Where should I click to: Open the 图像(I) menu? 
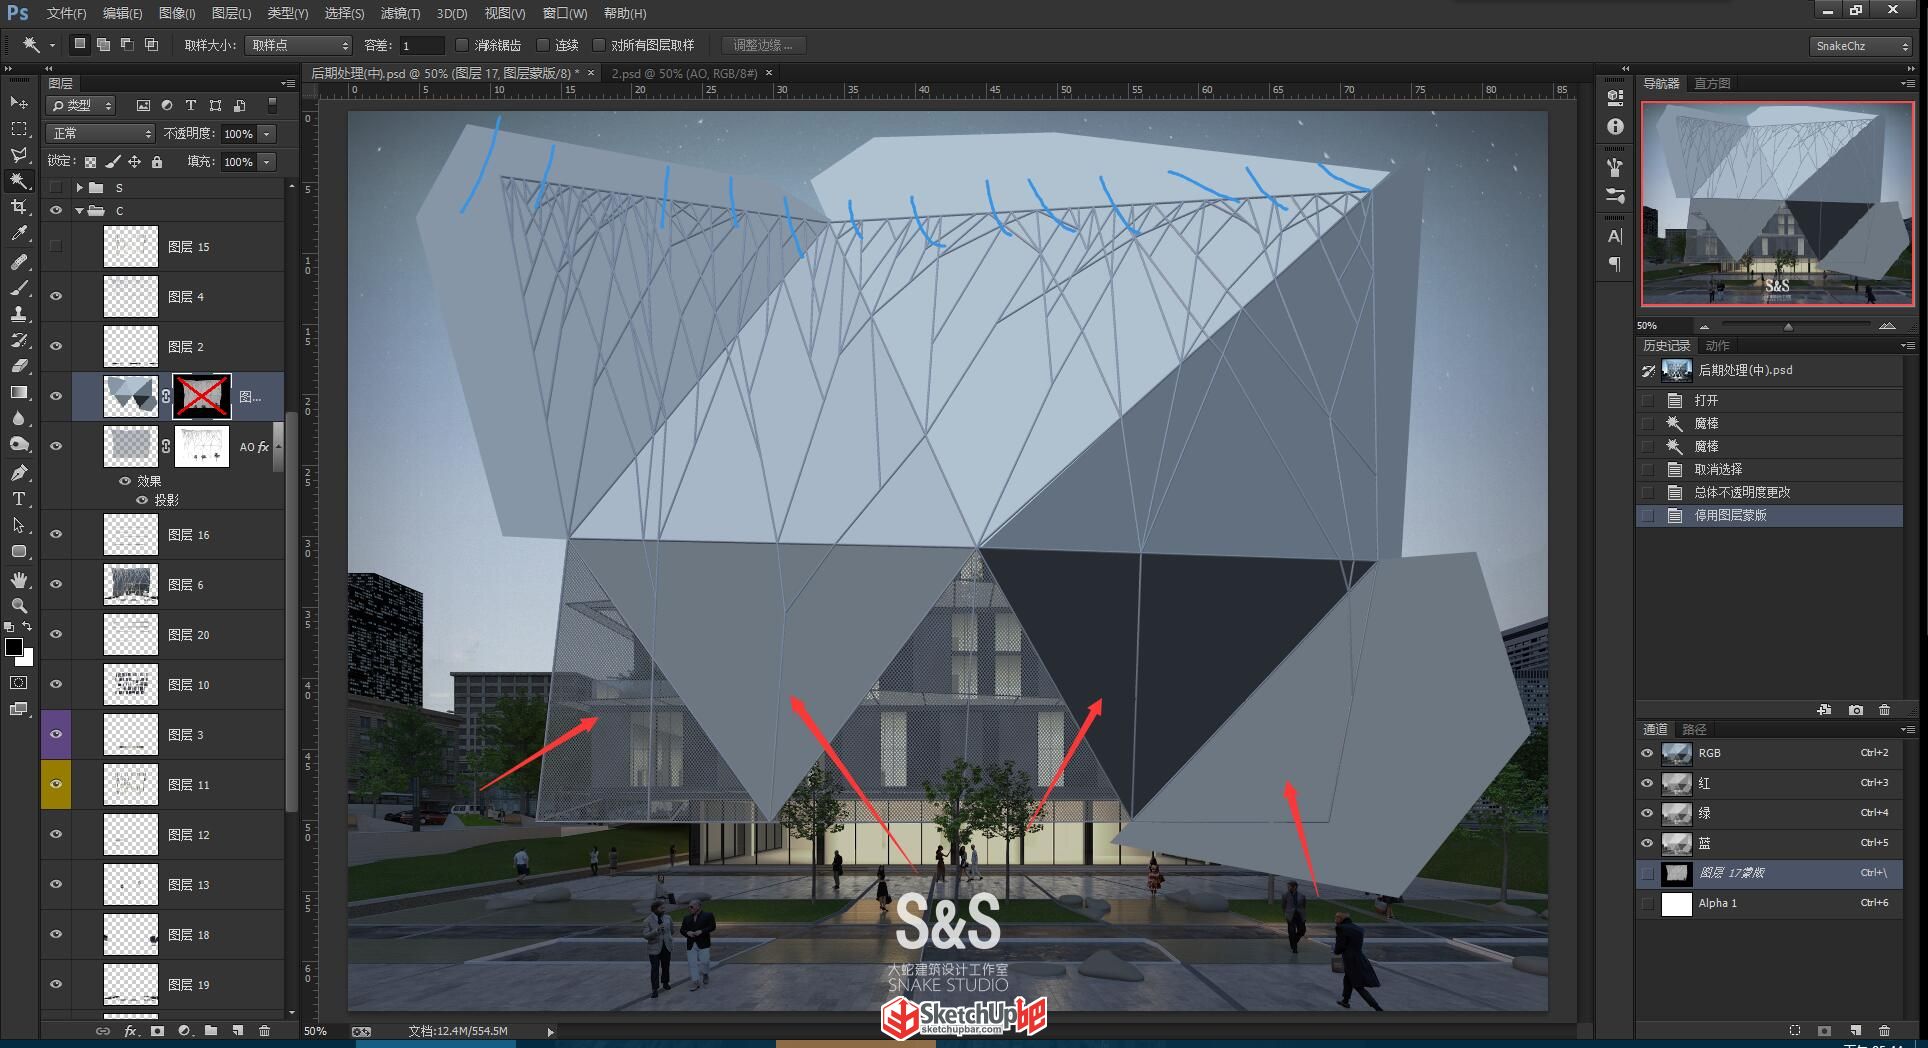point(177,13)
